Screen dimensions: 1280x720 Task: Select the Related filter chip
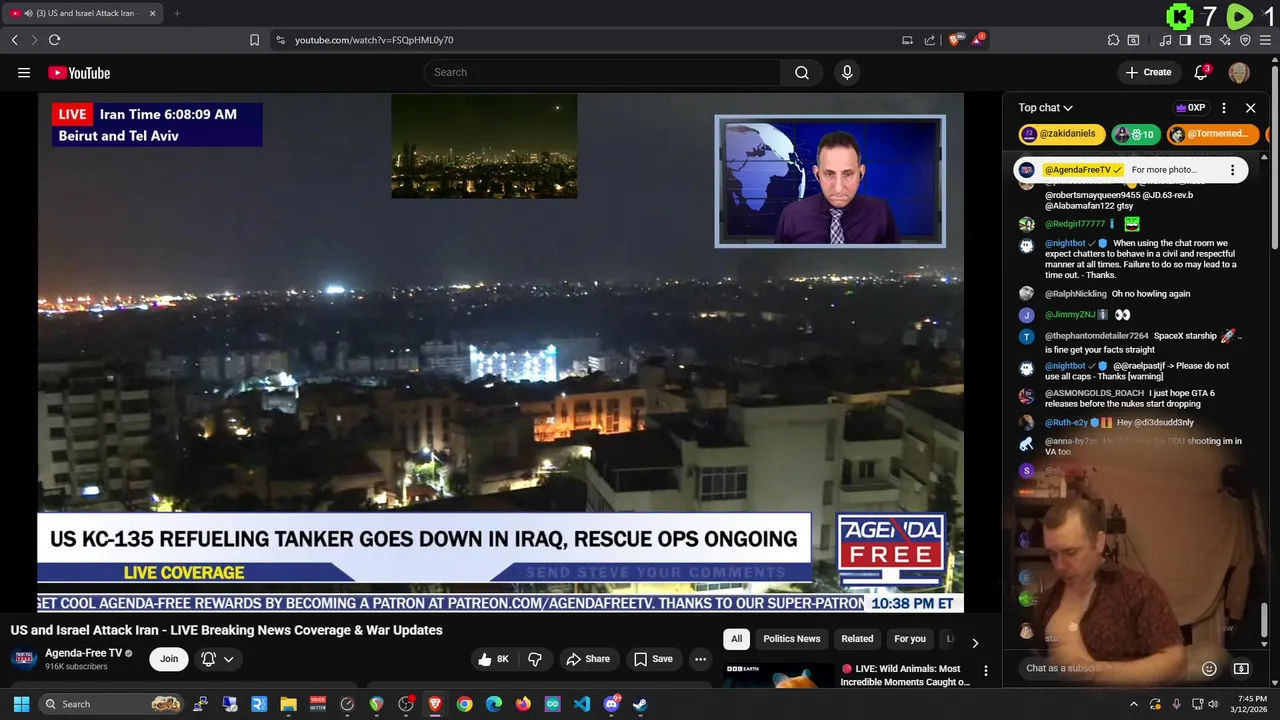pos(857,639)
